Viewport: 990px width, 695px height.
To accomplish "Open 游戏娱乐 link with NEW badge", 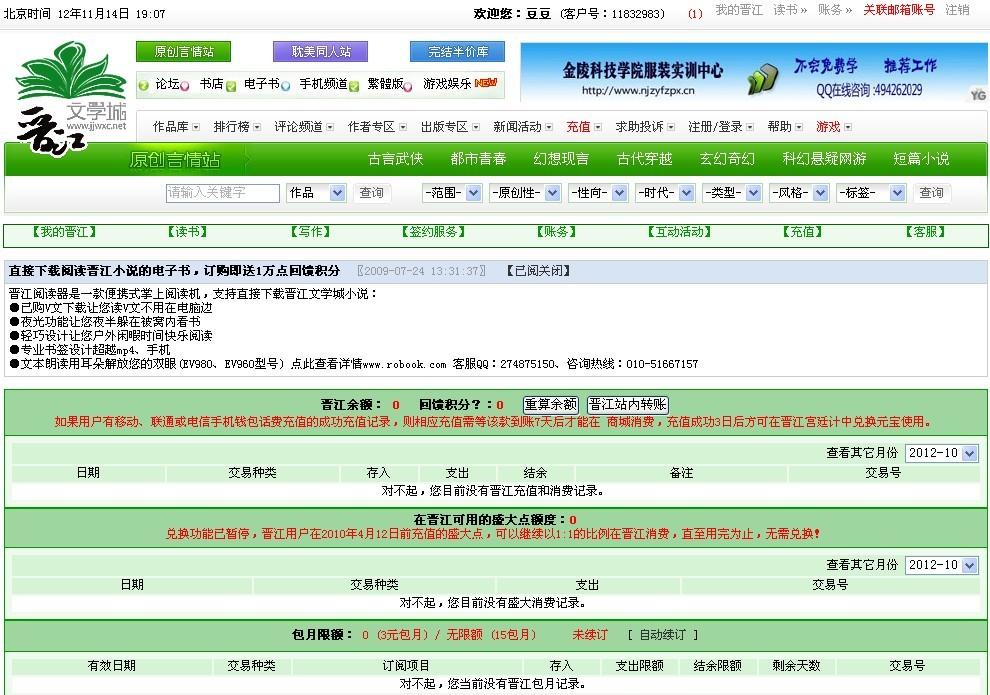I will tap(460, 84).
